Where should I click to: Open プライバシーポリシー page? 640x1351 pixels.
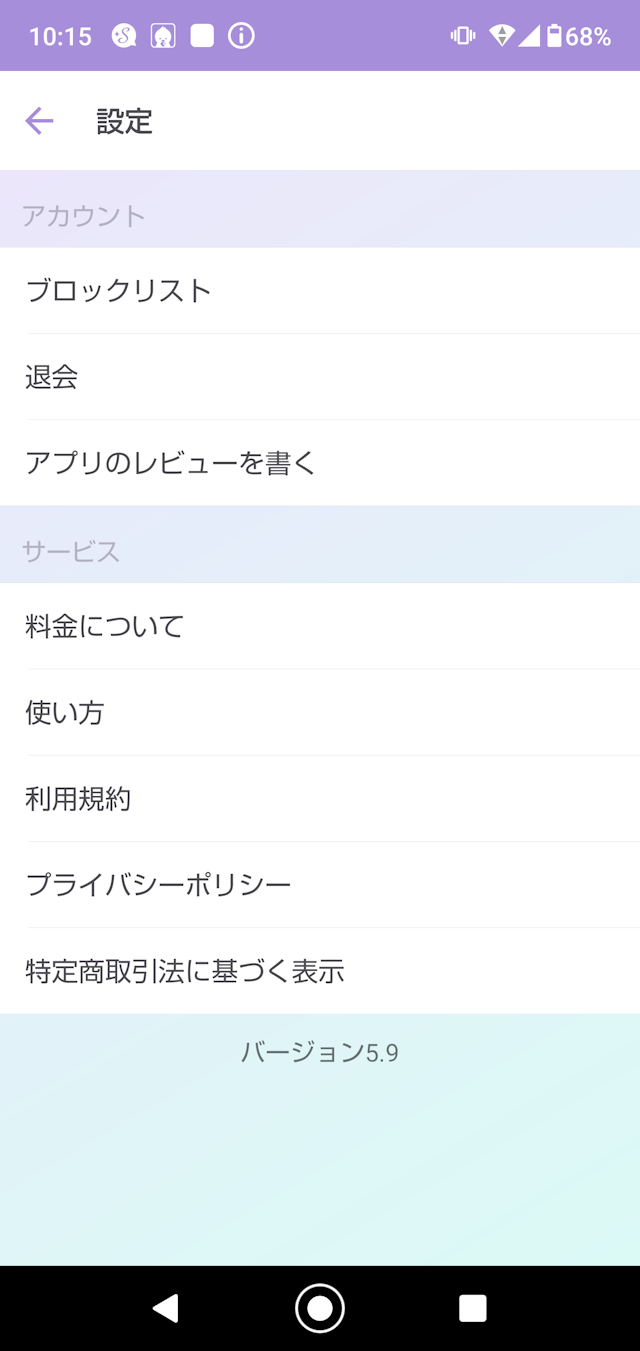(x=320, y=885)
